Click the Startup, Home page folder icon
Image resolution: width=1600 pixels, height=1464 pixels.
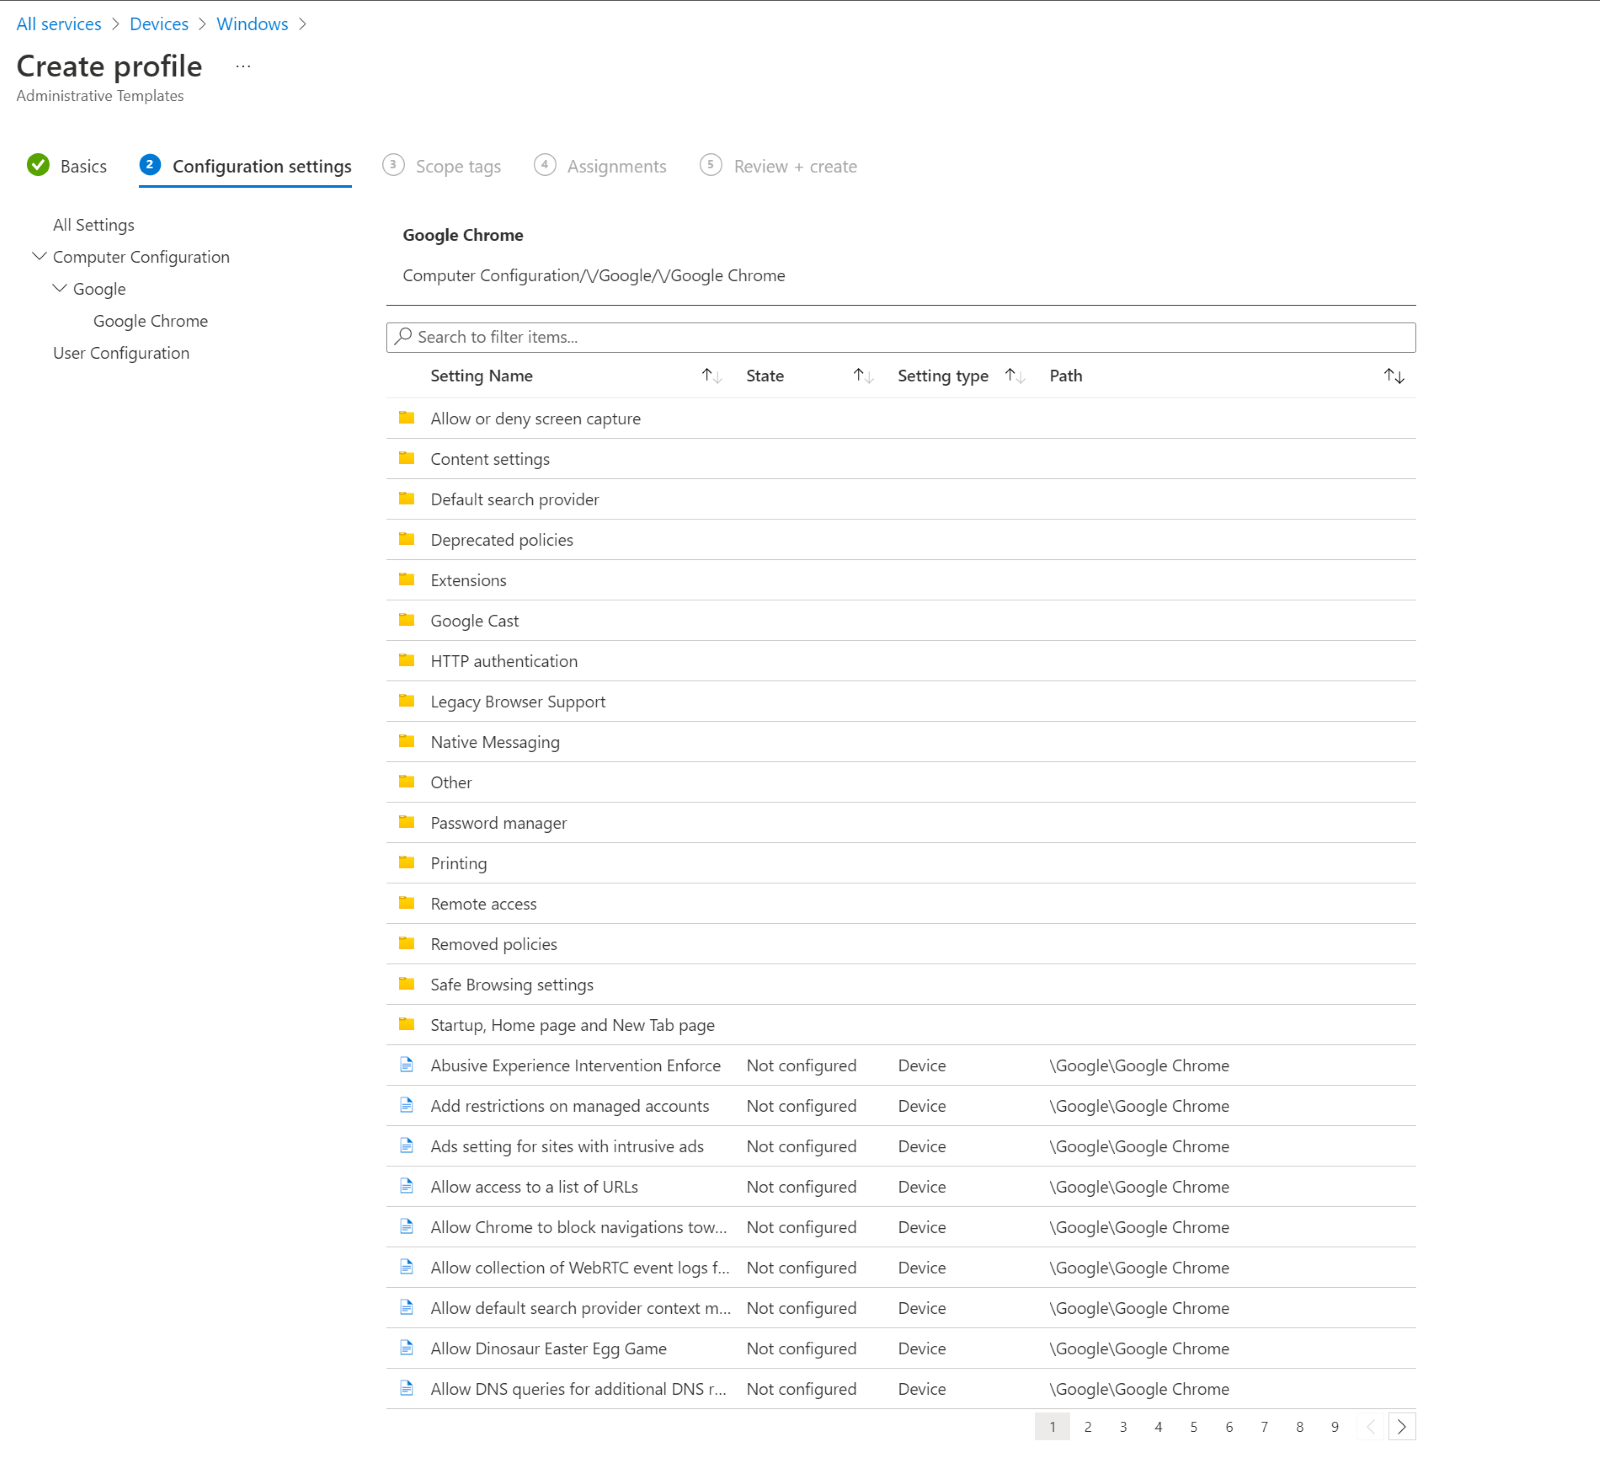click(x=406, y=1024)
